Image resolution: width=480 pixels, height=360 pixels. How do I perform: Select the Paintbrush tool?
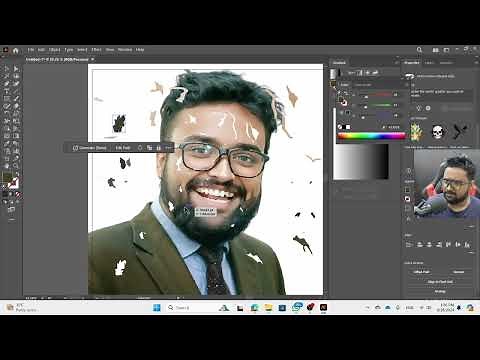pyautogui.click(x=16, y=99)
